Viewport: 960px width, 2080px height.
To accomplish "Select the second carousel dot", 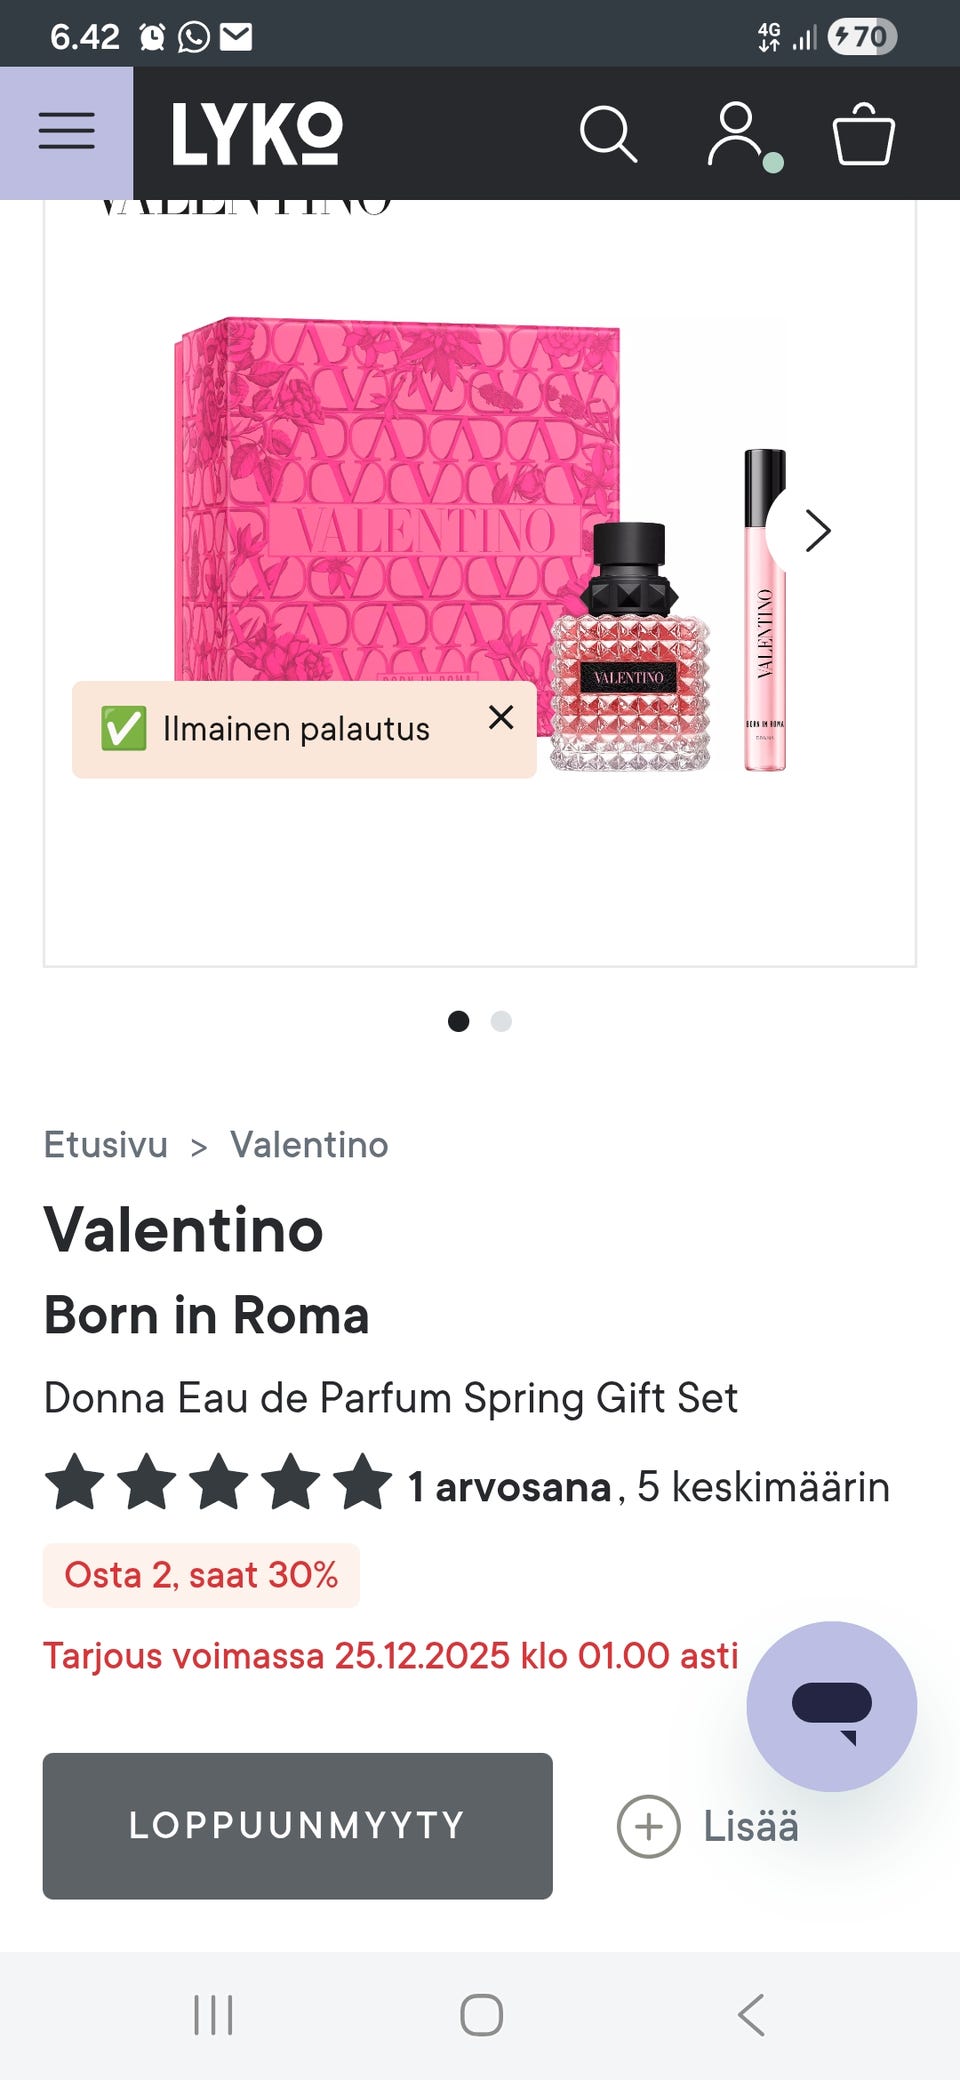I will (502, 1021).
